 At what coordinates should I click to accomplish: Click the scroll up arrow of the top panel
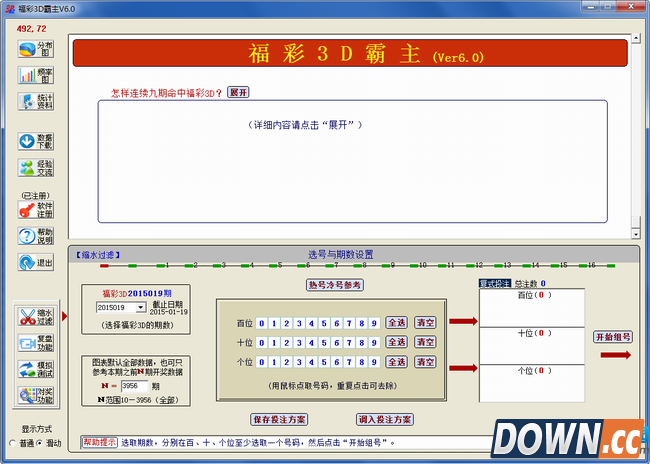[x=636, y=38]
